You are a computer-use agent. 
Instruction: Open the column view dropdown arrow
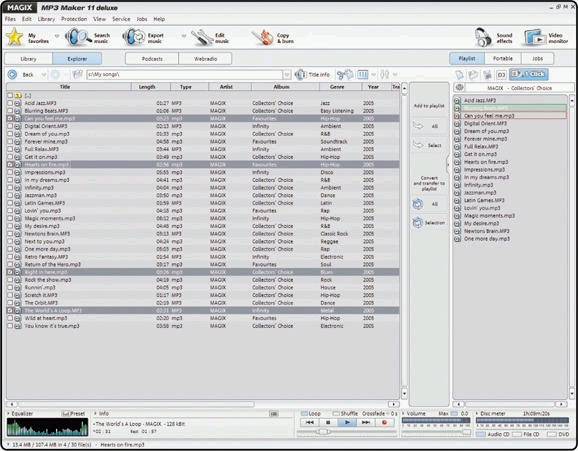(x=373, y=75)
